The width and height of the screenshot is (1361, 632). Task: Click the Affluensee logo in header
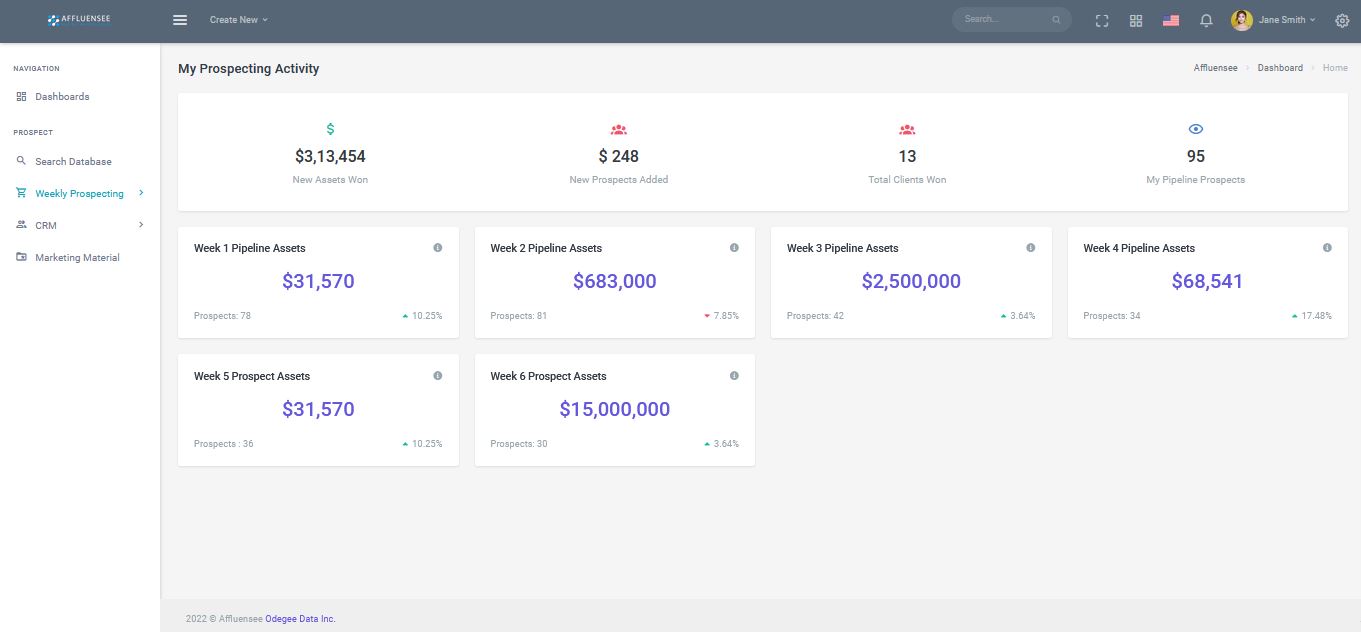pyautogui.click(x=79, y=19)
